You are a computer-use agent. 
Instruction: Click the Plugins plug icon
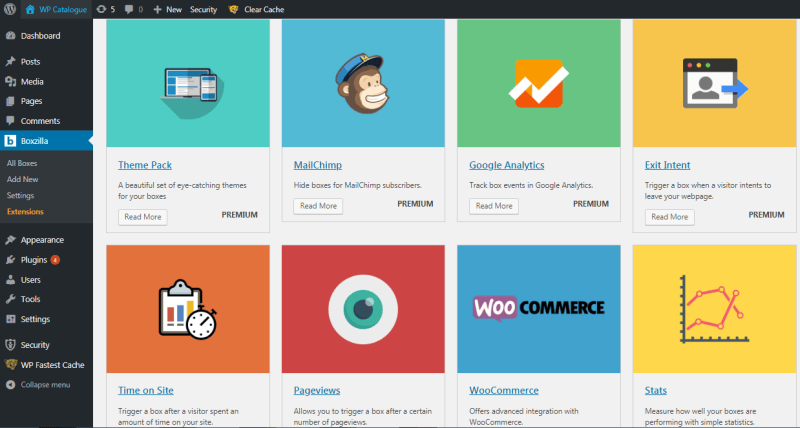click(x=10, y=260)
